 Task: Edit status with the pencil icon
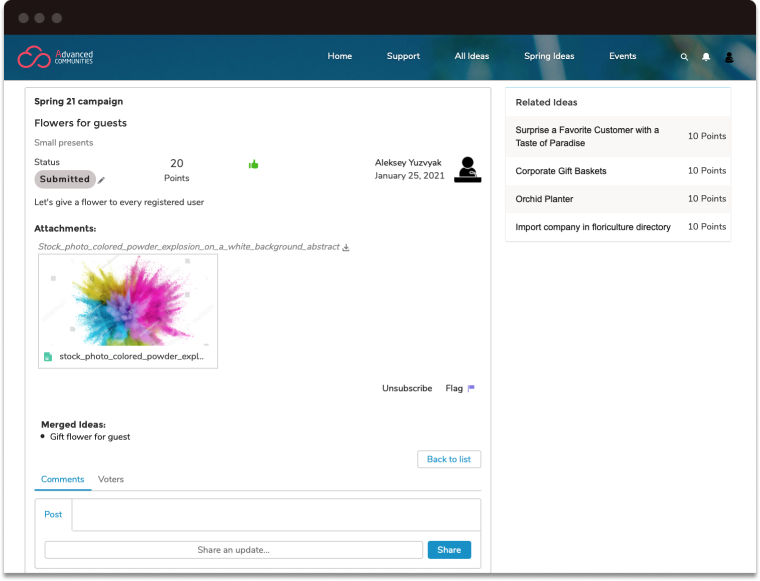coord(101,180)
